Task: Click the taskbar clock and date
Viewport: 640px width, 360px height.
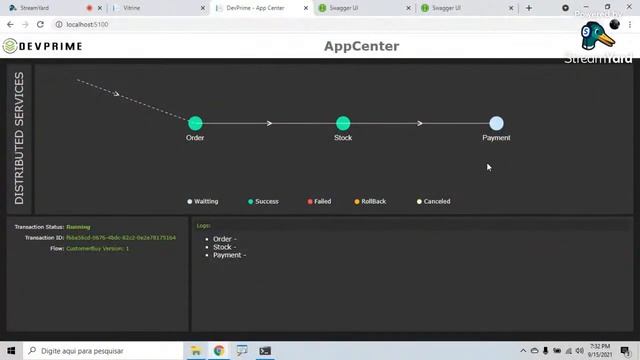Action: pyautogui.click(x=600, y=351)
